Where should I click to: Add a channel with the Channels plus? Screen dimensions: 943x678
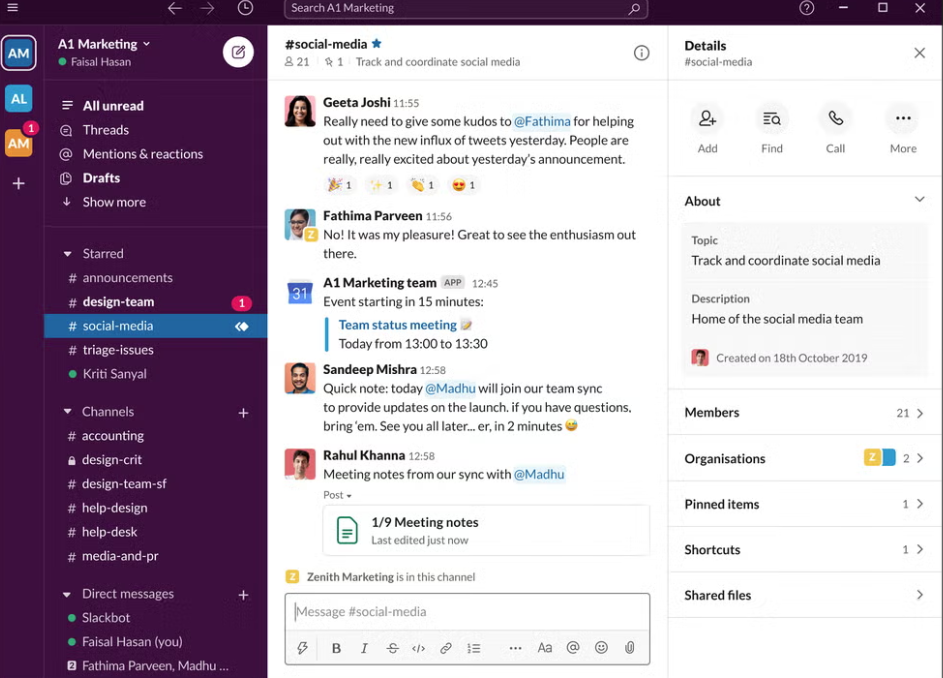click(x=243, y=413)
